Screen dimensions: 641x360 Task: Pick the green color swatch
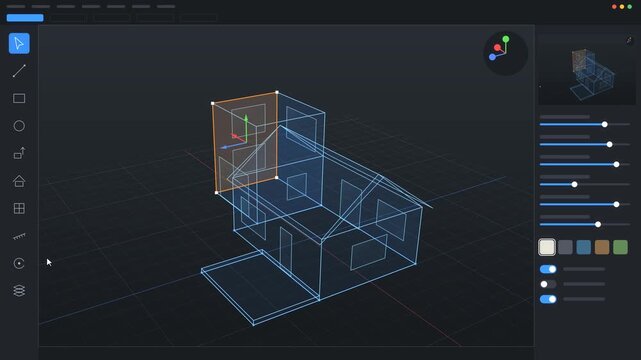(620, 247)
